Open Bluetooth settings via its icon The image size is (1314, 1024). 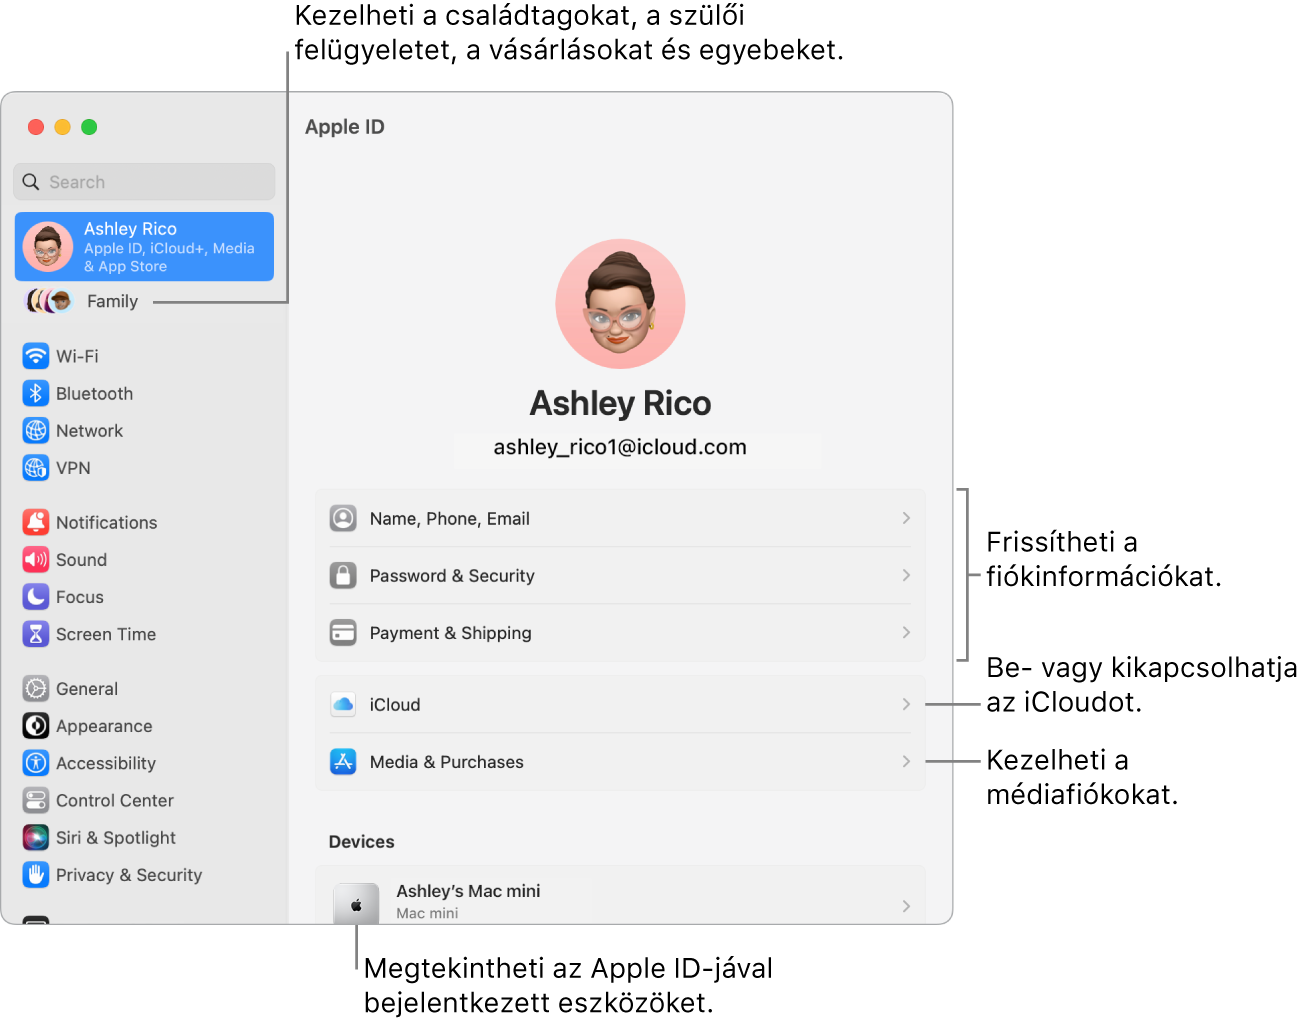tap(36, 393)
